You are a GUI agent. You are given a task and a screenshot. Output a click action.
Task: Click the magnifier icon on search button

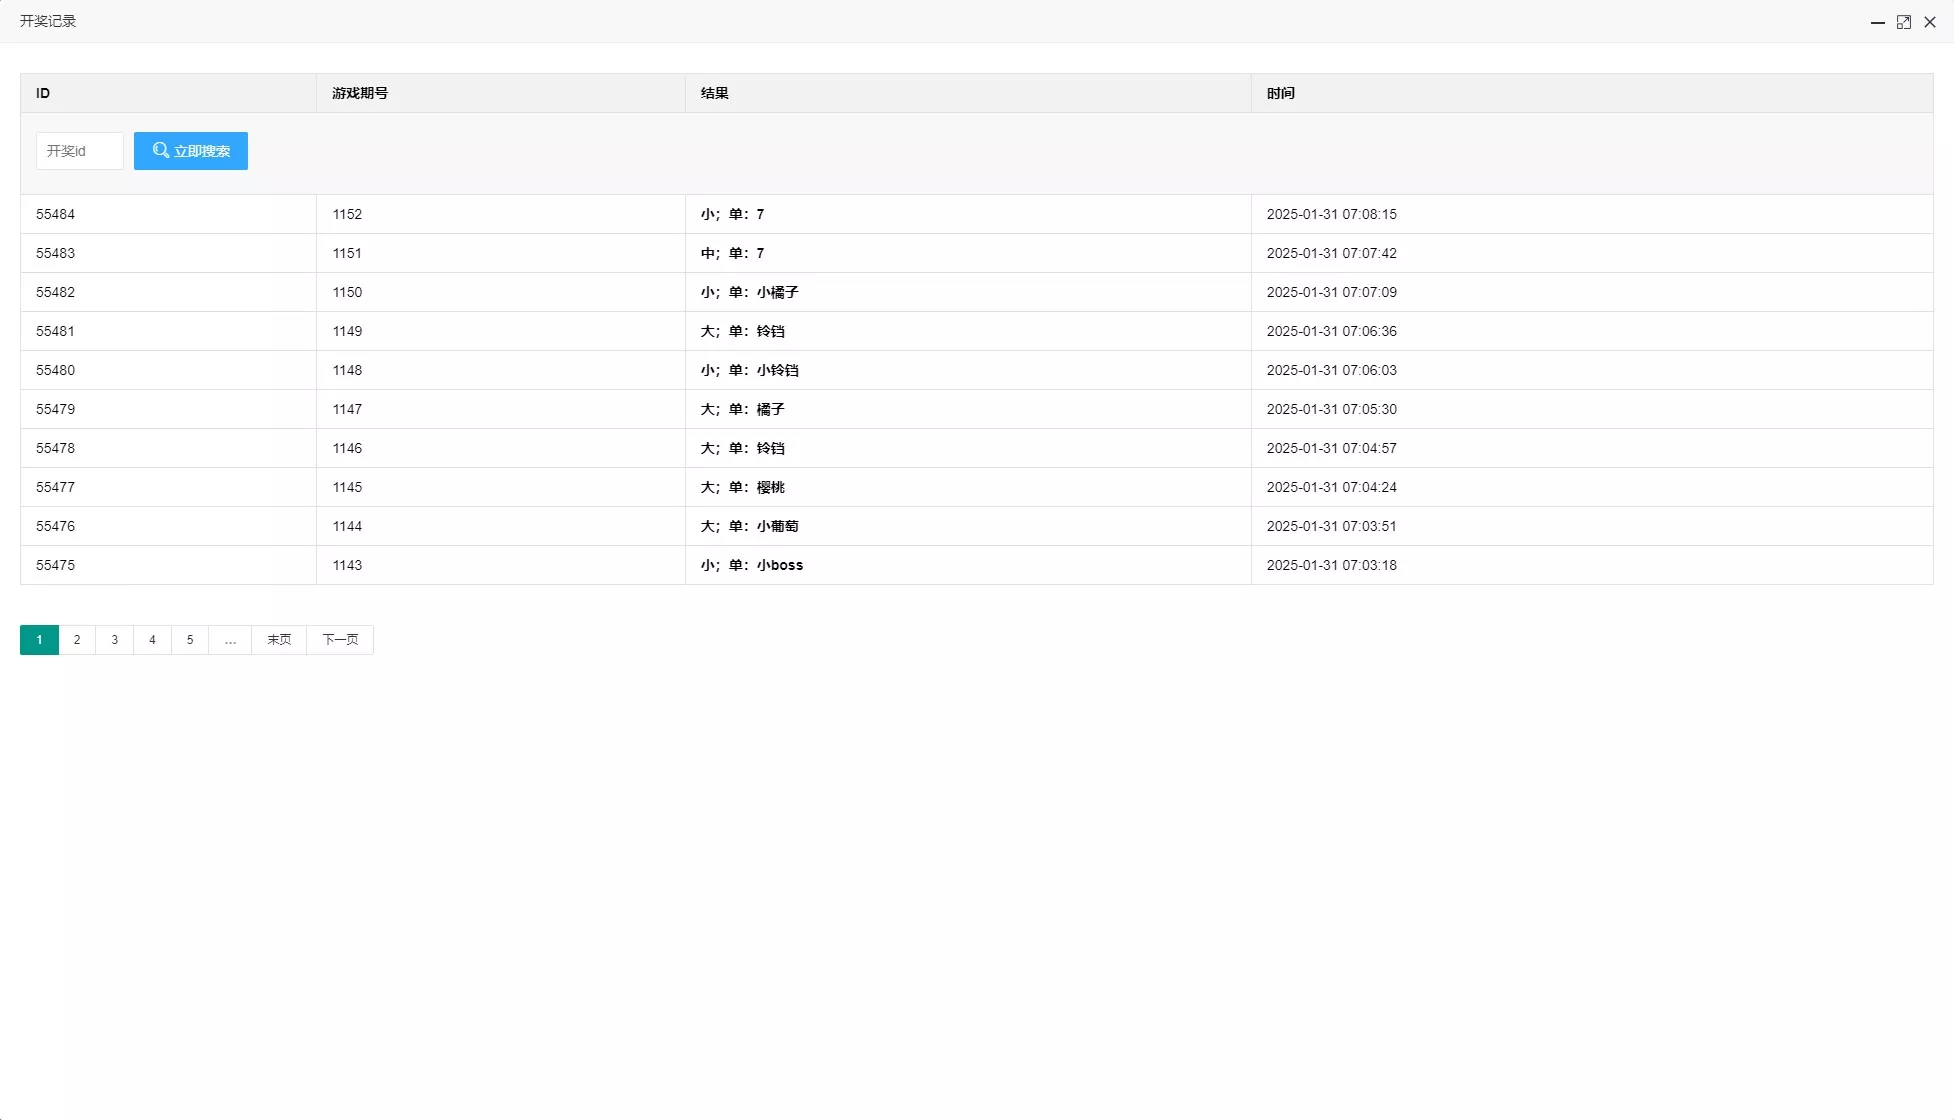click(160, 150)
